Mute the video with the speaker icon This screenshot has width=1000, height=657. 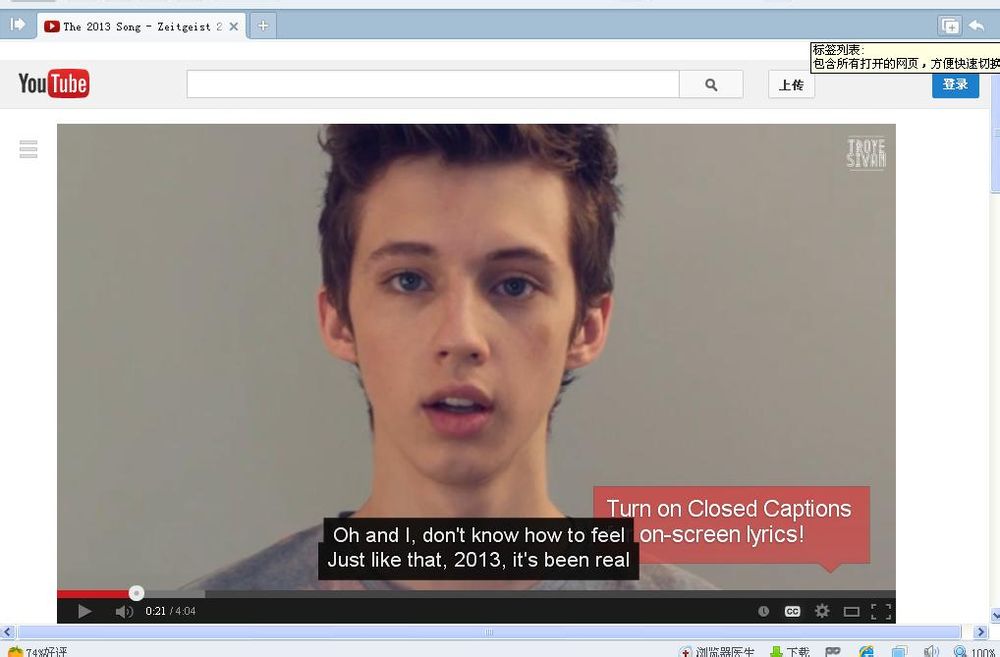124,611
